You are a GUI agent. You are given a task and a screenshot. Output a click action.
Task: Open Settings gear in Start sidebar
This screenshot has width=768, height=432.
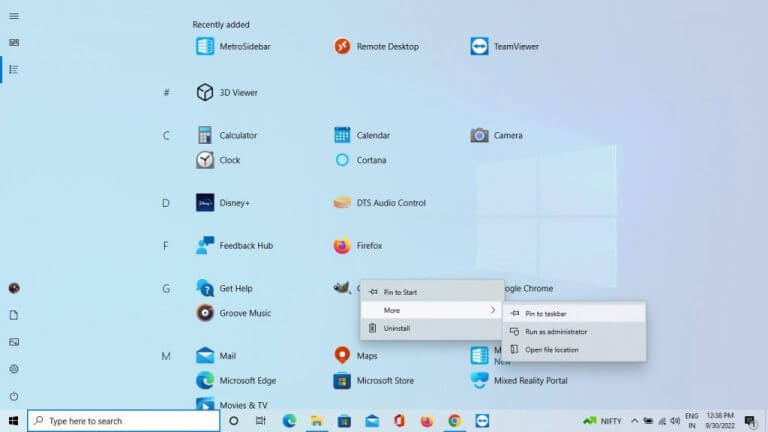coord(14,369)
